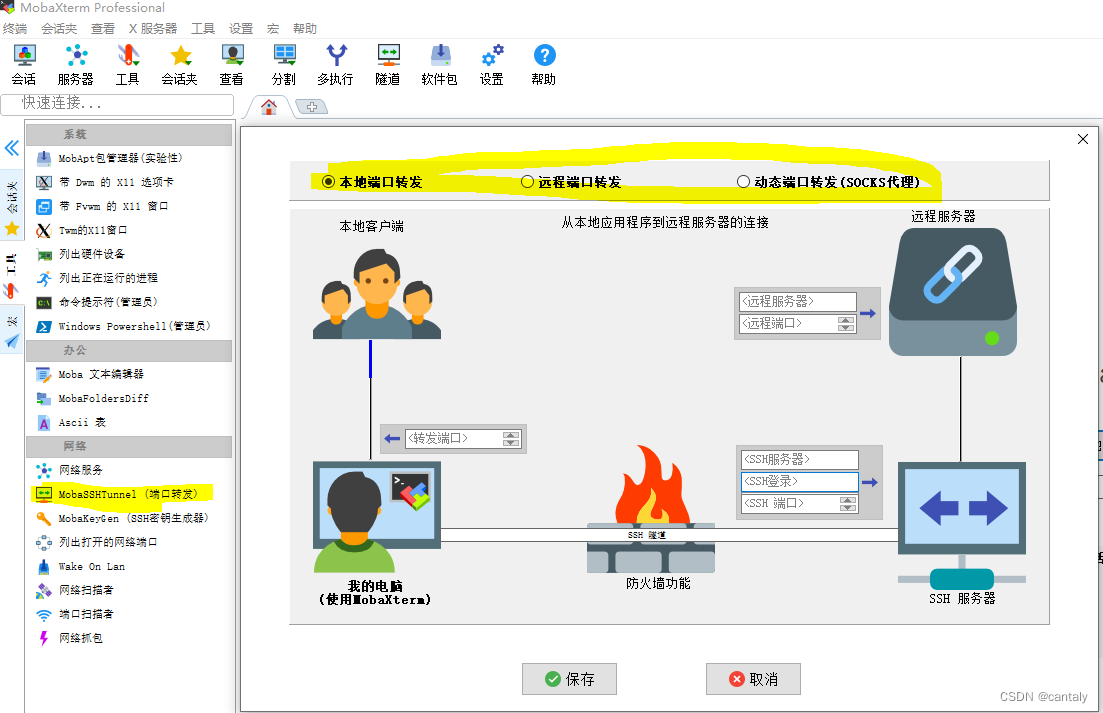Click the 保存 (Save) button
The width and height of the screenshot is (1103, 713).
pos(569,679)
